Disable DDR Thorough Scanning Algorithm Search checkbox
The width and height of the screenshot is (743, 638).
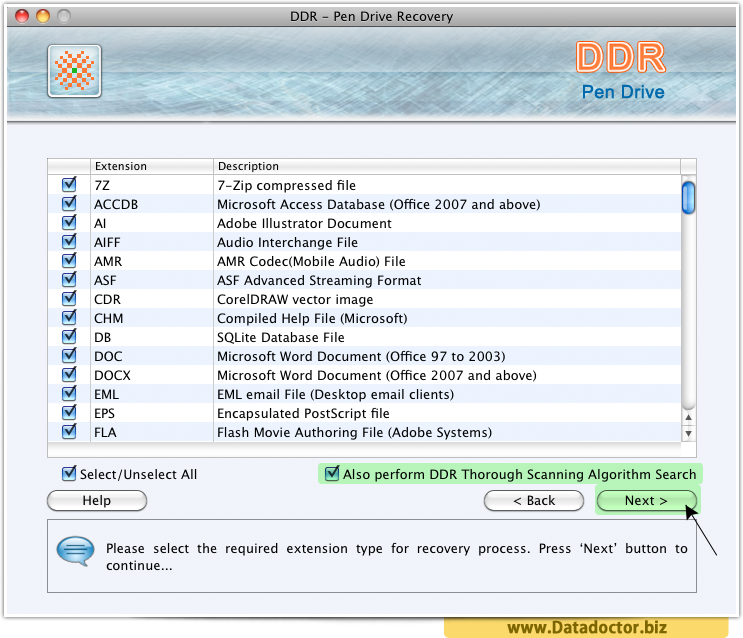coord(332,473)
